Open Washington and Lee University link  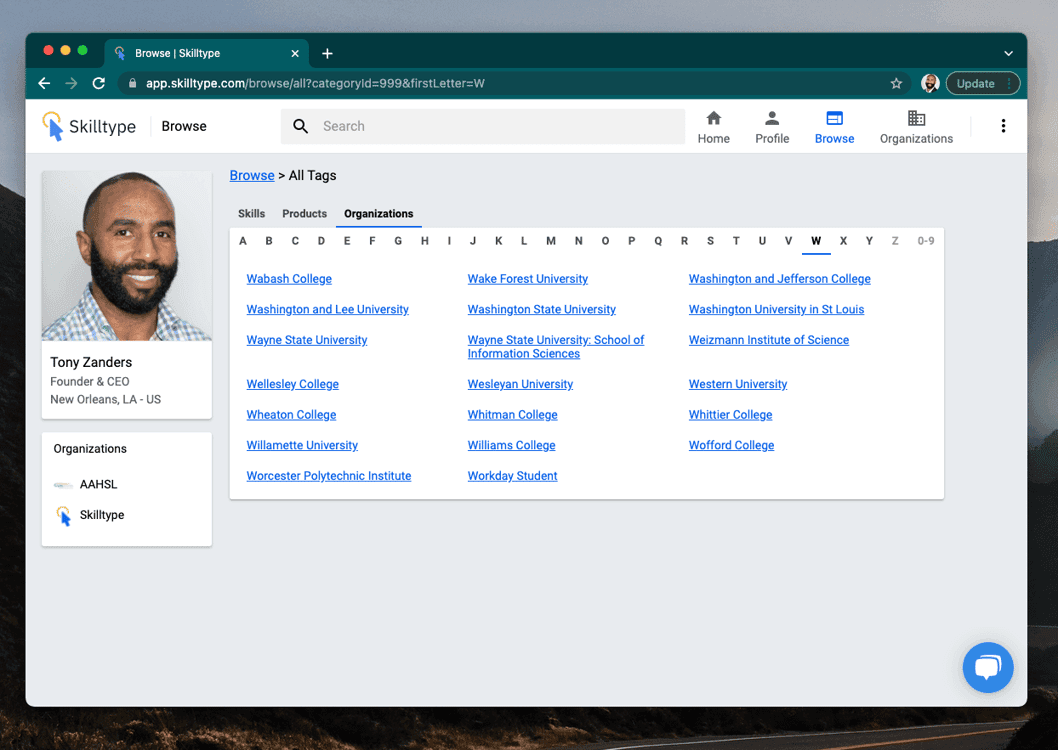click(327, 309)
